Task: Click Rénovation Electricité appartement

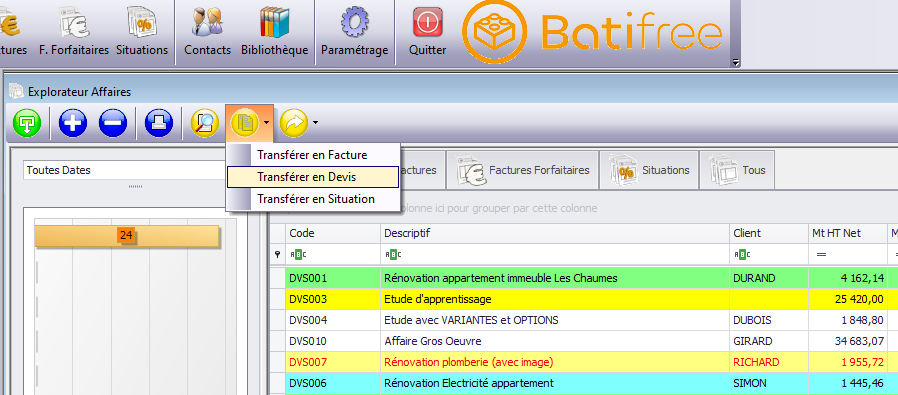Action: (468, 383)
